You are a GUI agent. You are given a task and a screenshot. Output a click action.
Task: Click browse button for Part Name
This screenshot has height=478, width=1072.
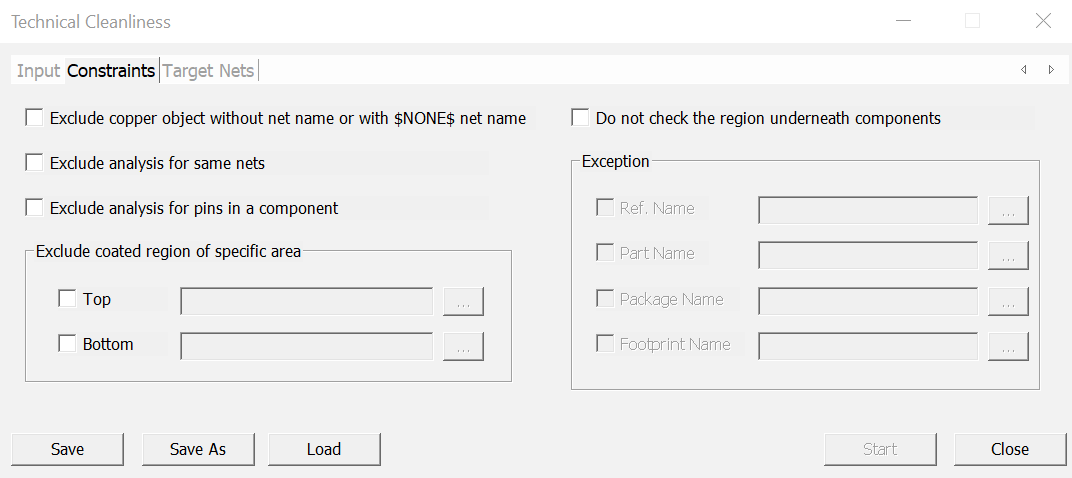(x=1008, y=255)
